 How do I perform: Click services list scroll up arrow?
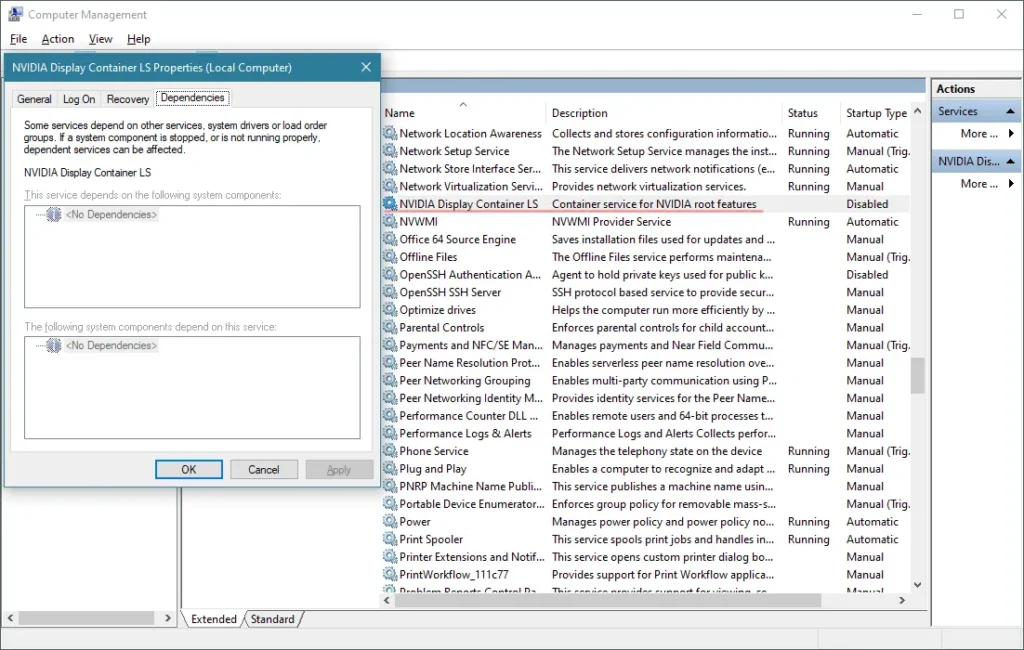tap(918, 111)
